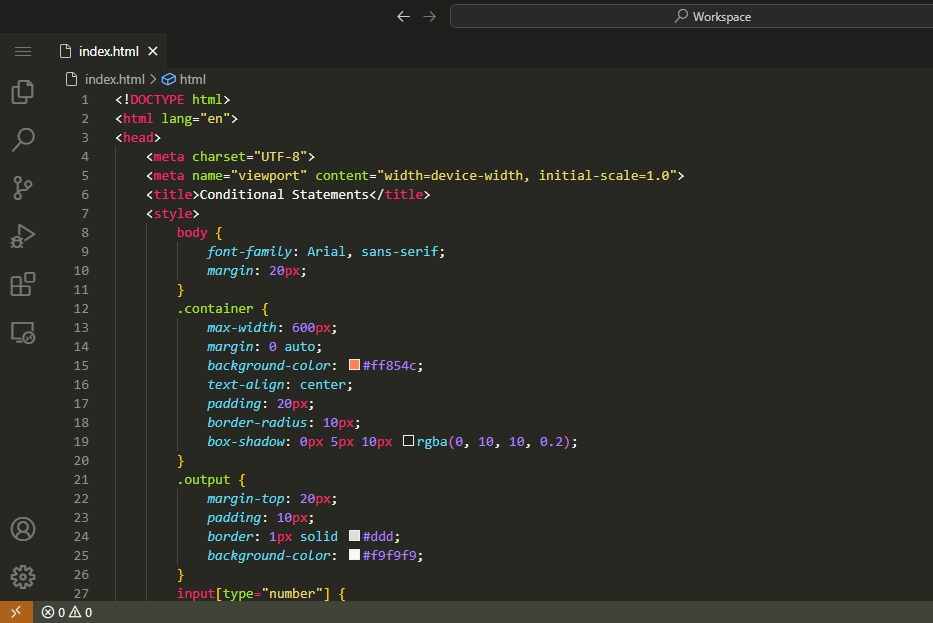This screenshot has height=623, width=933.
Task: Expand index.html breadcrumb item
Action: click(113, 79)
